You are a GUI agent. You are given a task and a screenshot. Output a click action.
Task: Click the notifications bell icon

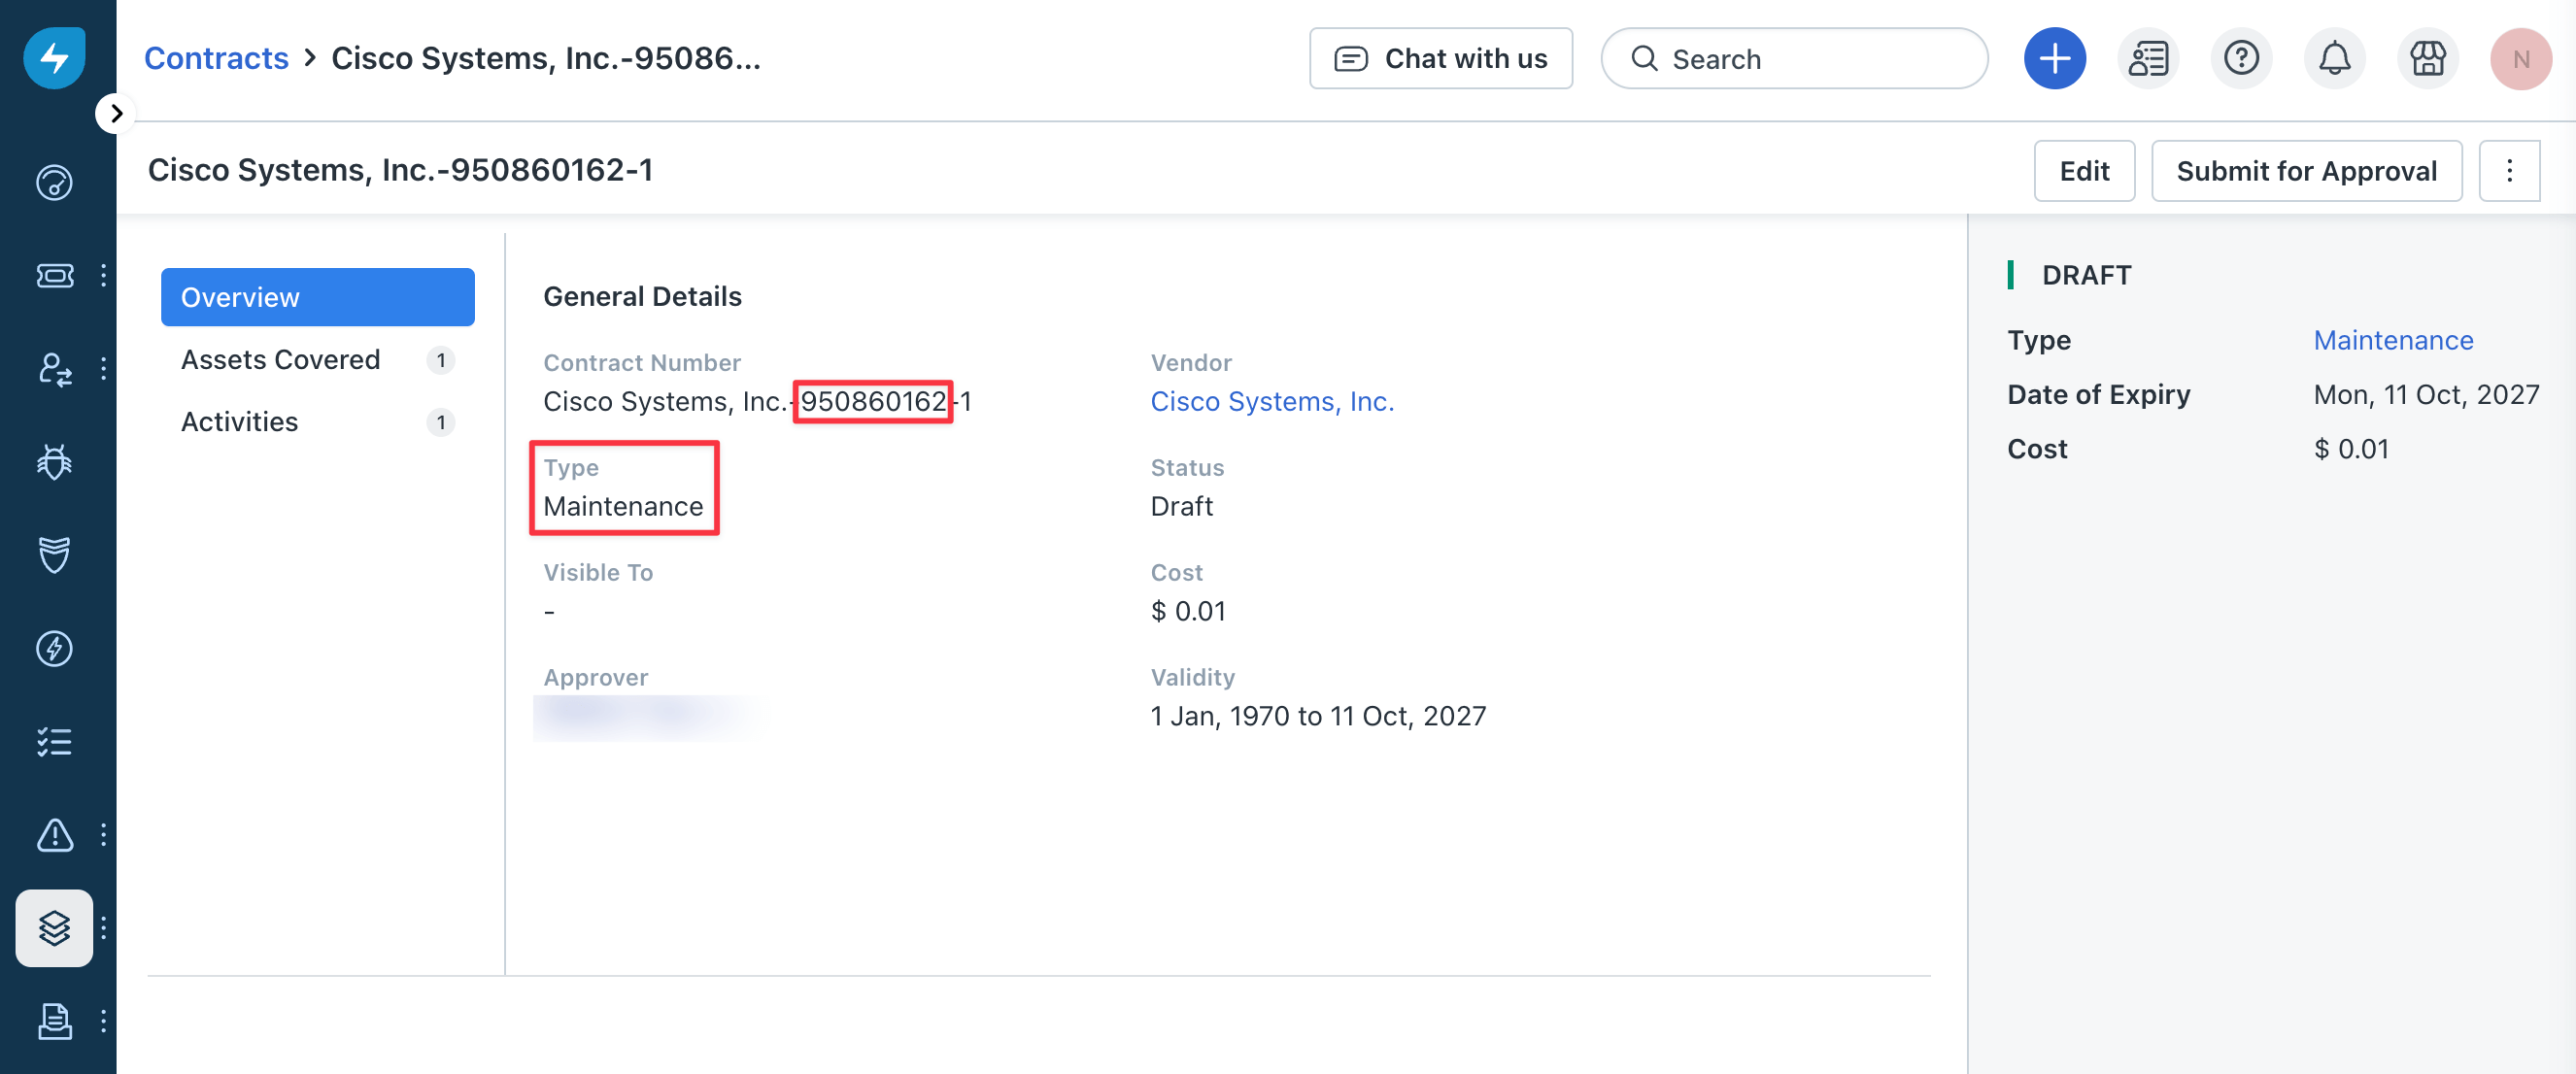pyautogui.click(x=2334, y=59)
